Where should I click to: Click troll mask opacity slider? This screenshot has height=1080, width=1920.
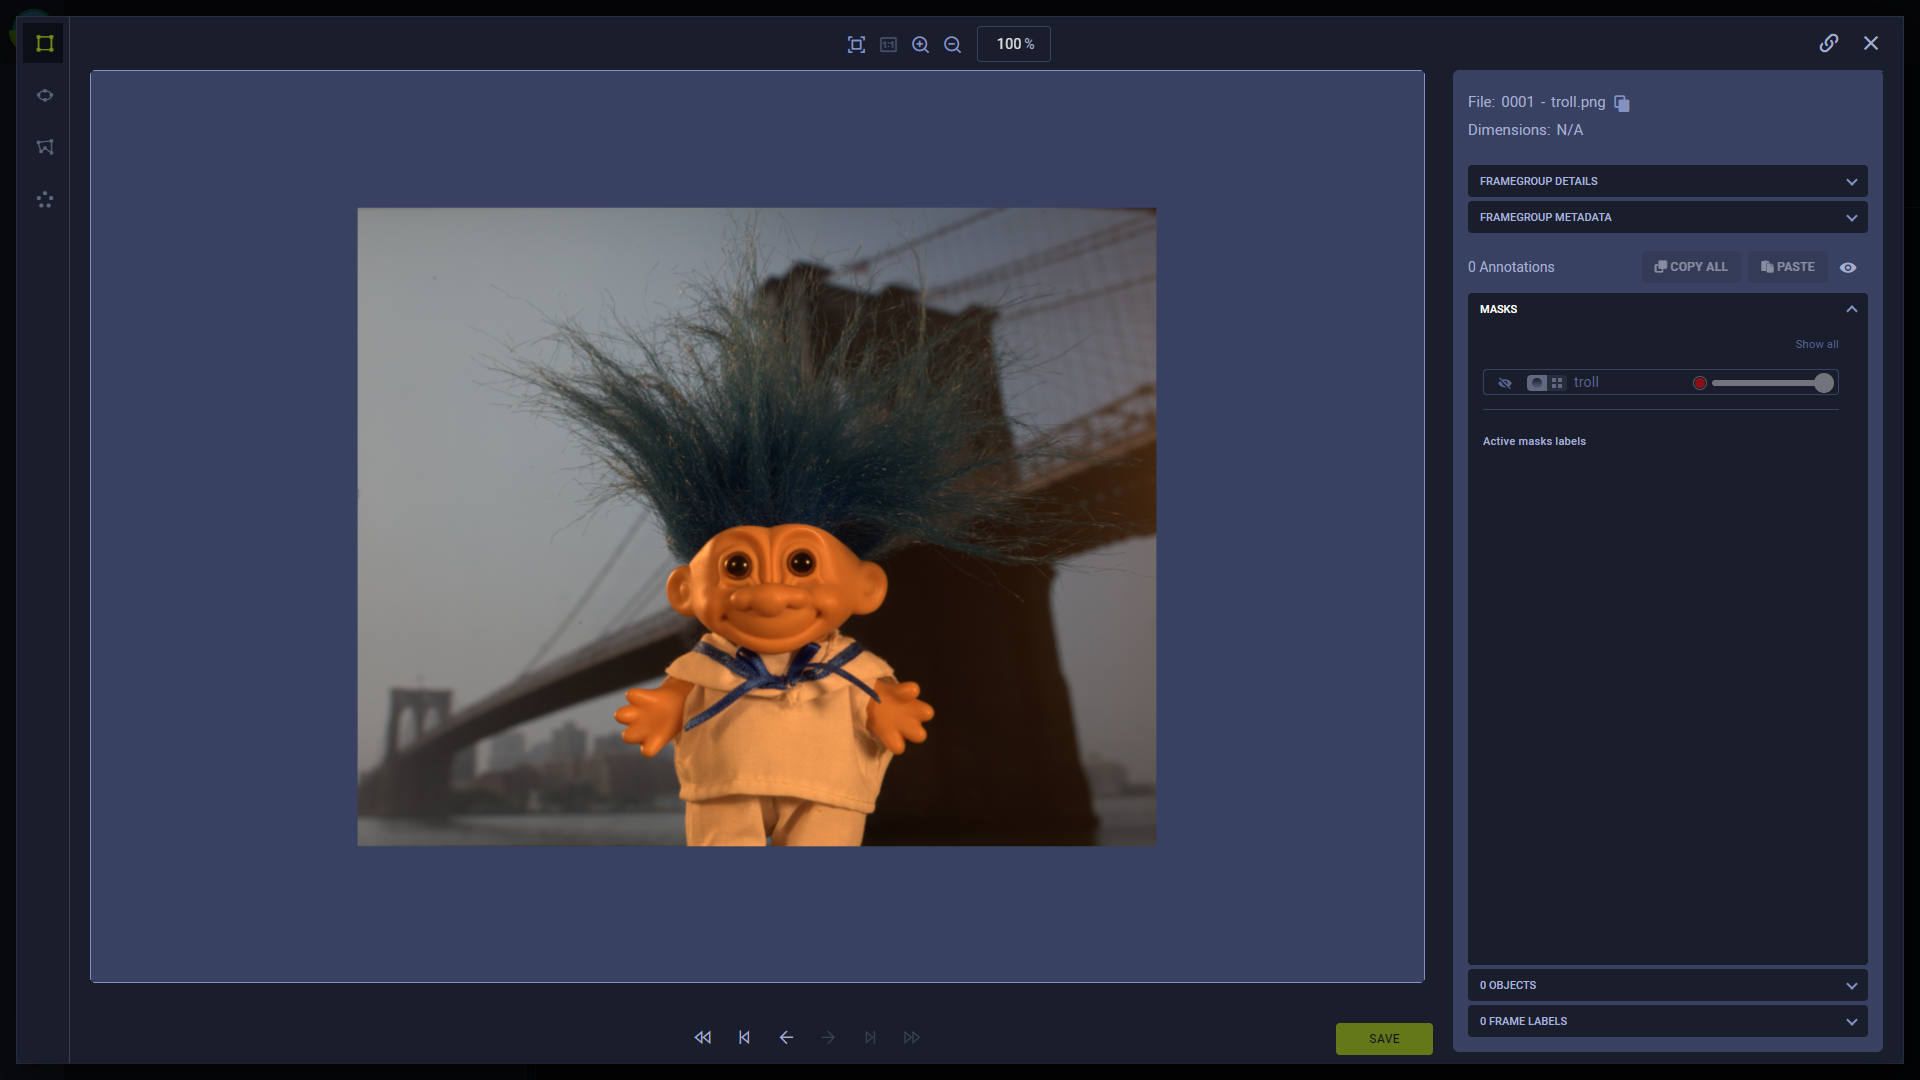(x=1770, y=383)
